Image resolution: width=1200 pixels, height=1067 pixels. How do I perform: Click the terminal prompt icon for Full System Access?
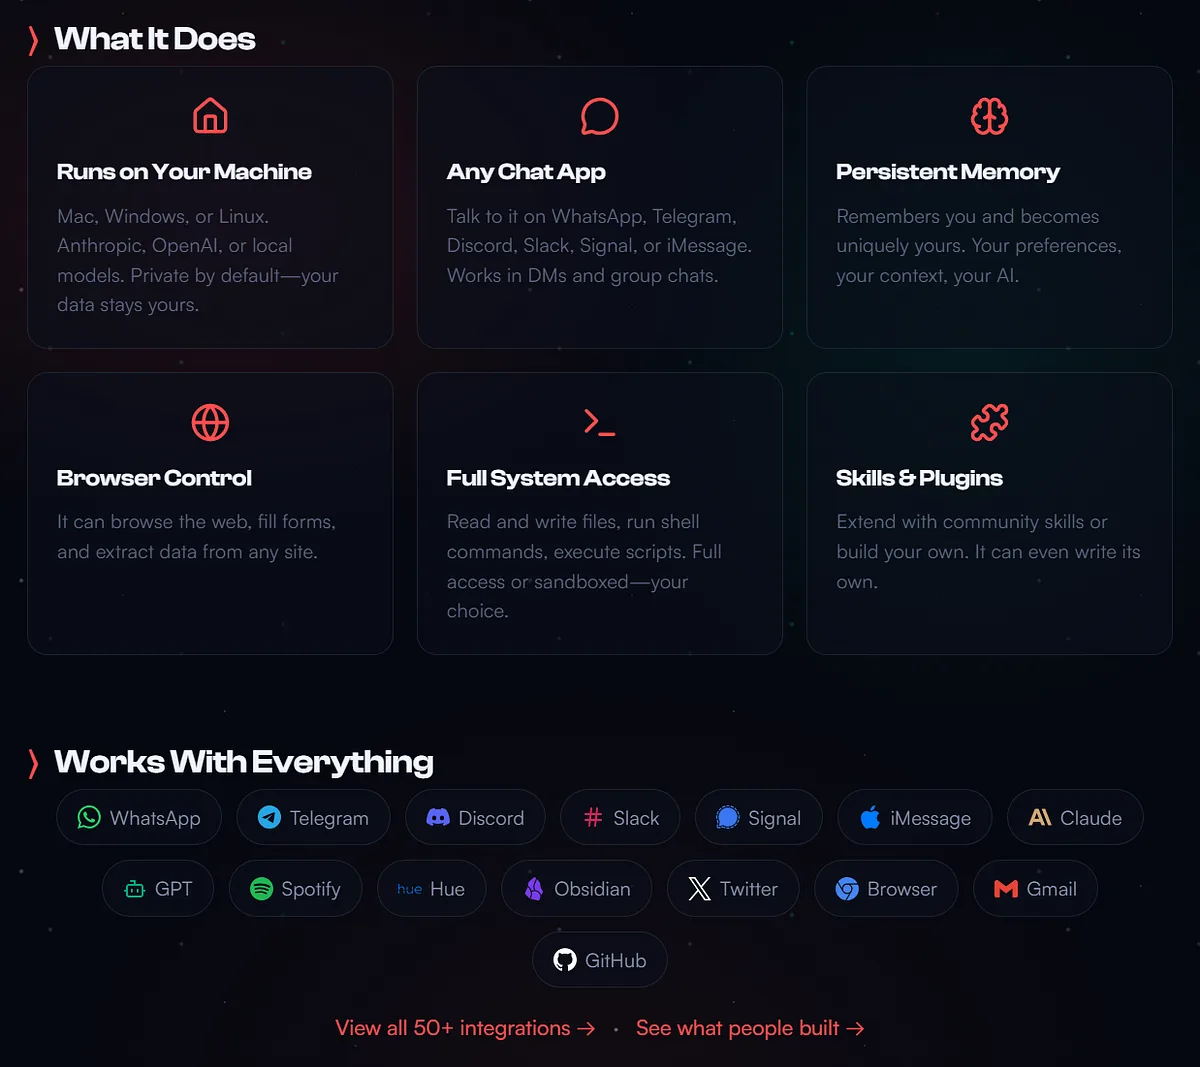pos(599,423)
